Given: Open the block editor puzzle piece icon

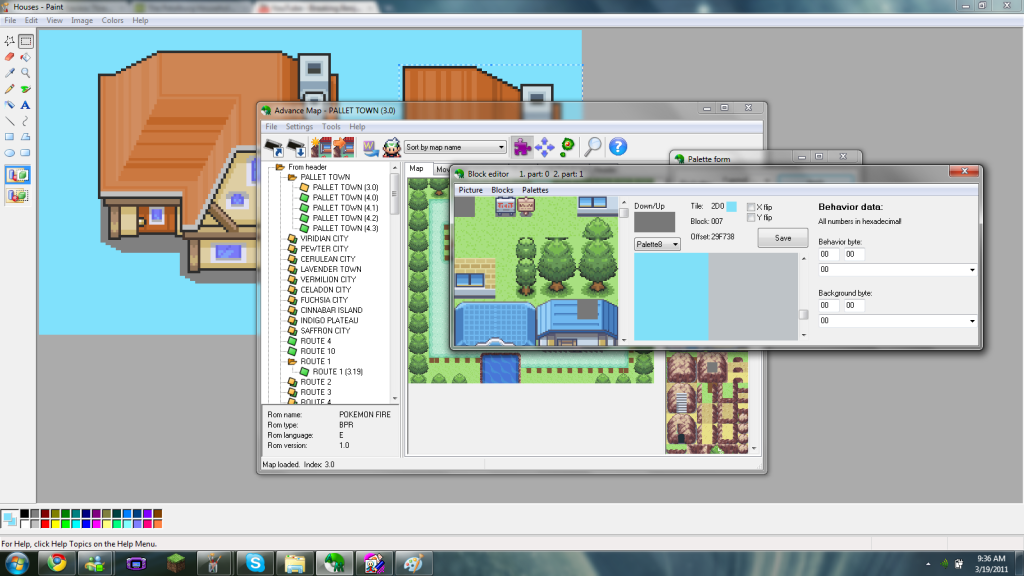Looking at the screenshot, I should (522, 147).
